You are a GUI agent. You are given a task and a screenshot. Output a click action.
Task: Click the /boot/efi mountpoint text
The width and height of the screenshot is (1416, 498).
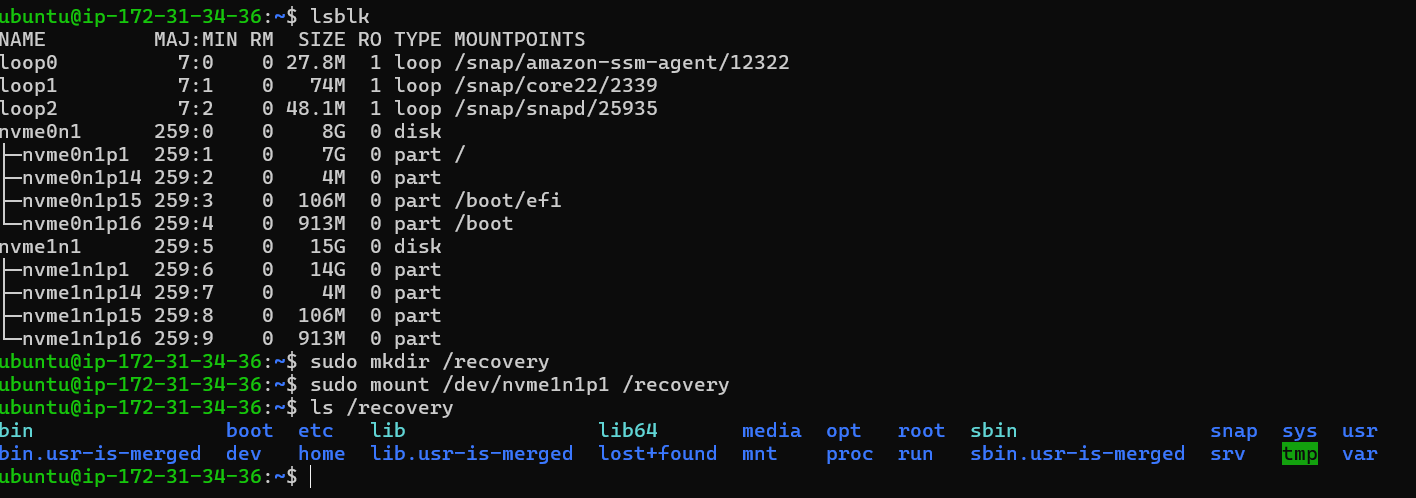[x=507, y=200]
